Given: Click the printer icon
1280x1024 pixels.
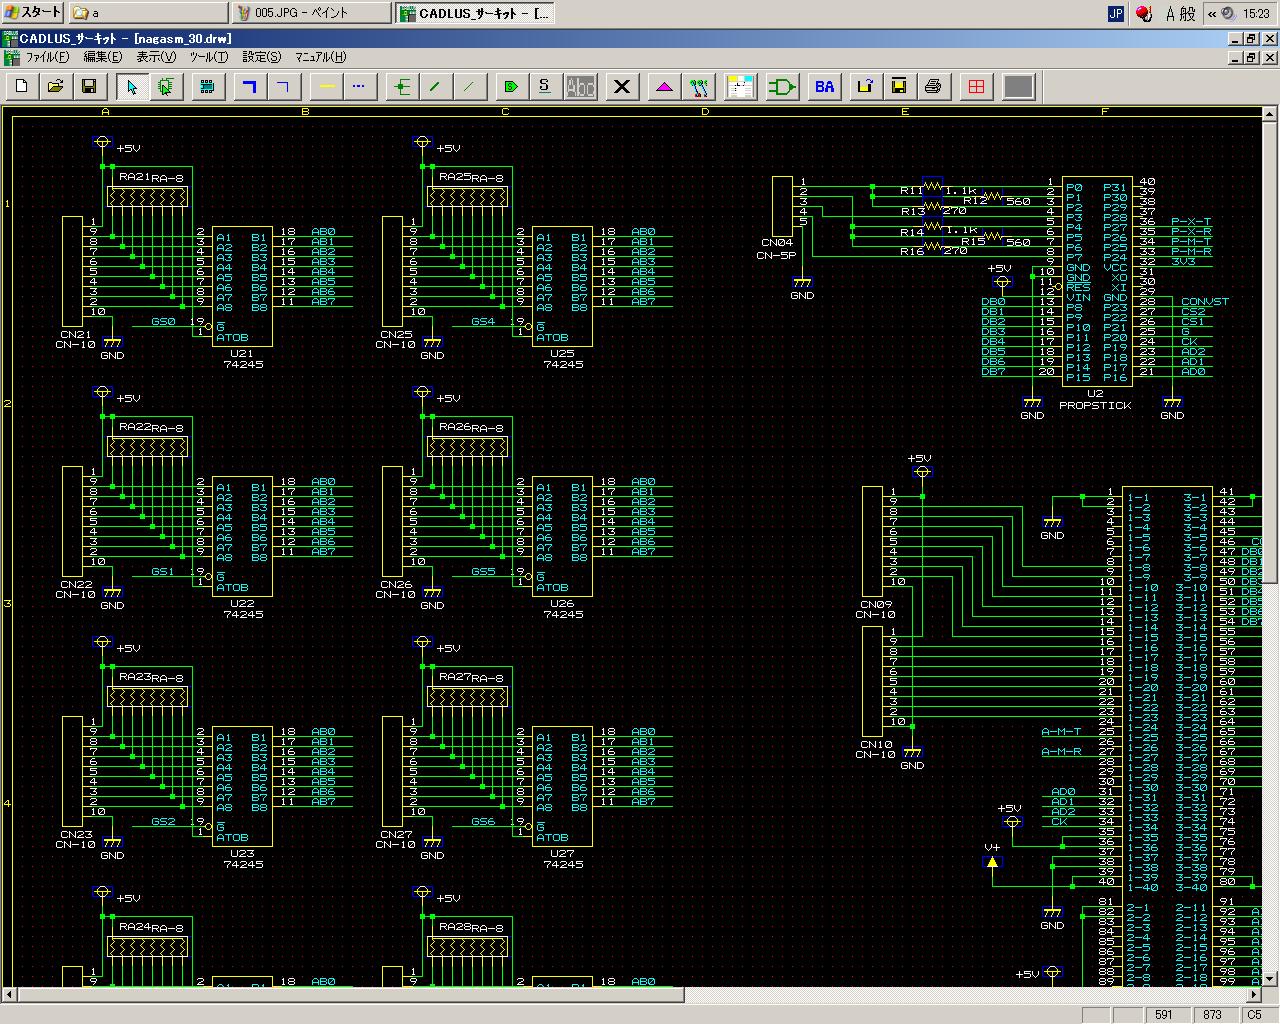Looking at the screenshot, I should (x=933, y=87).
